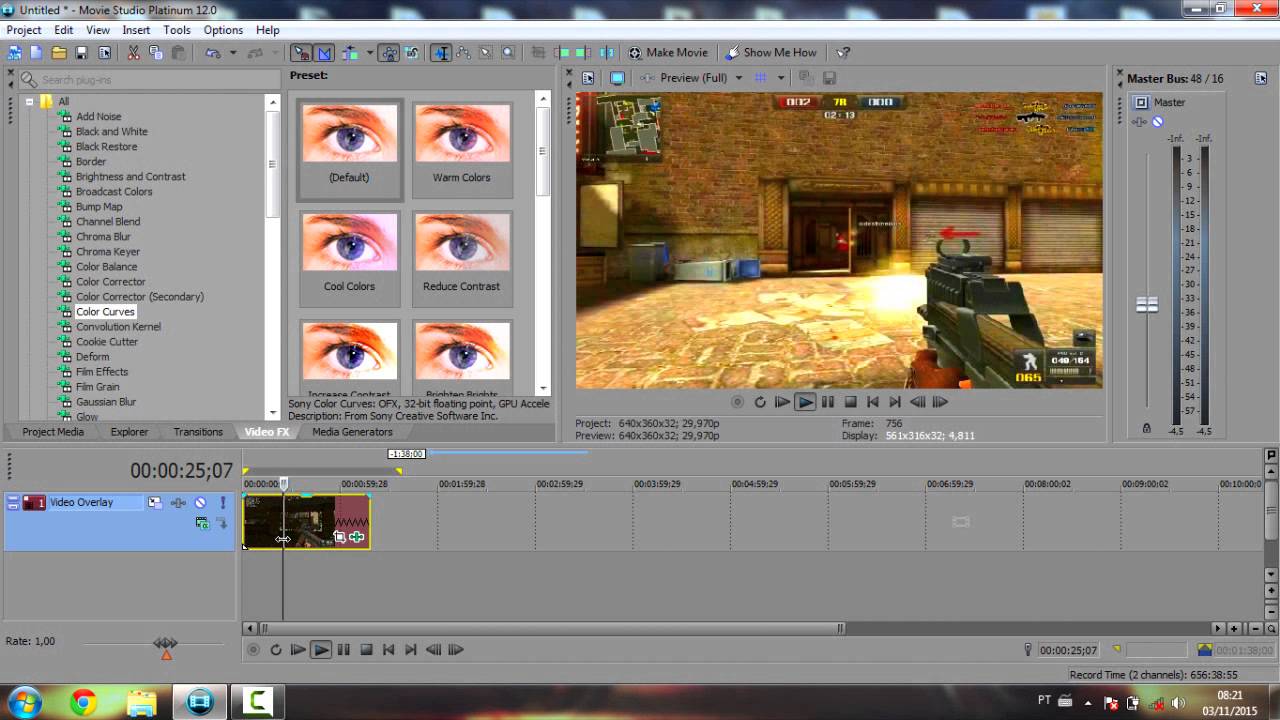Screen dimensions: 1280x720
Task: Open the Undo history dropdown arrow
Action: click(x=233, y=53)
